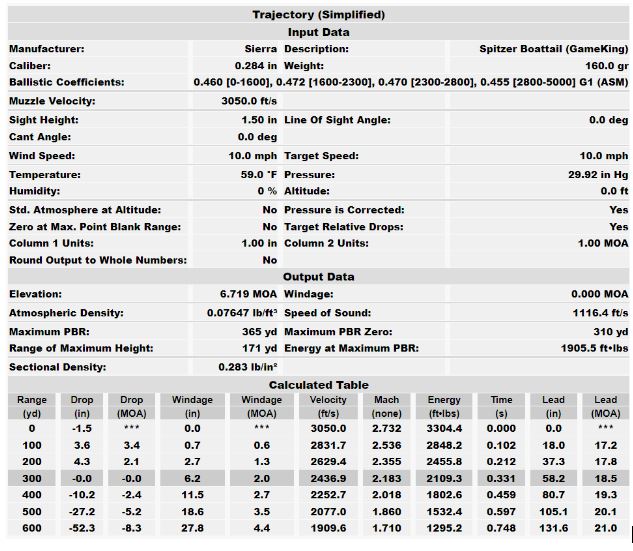Screen dimensions: 633x551
Task: Click drop cell '4.3' in row 200
Action: [x=82, y=462]
